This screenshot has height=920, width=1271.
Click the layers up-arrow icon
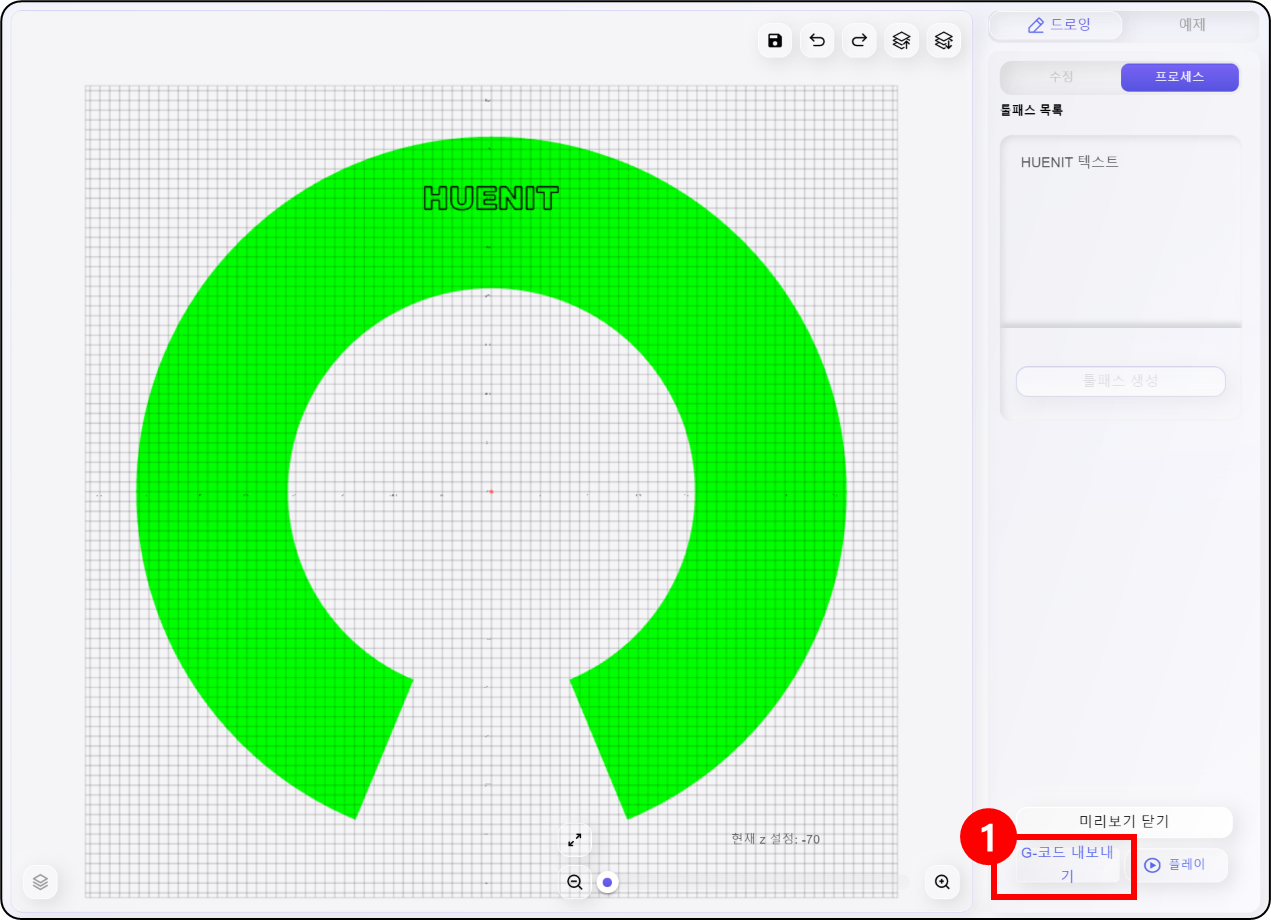(901, 40)
